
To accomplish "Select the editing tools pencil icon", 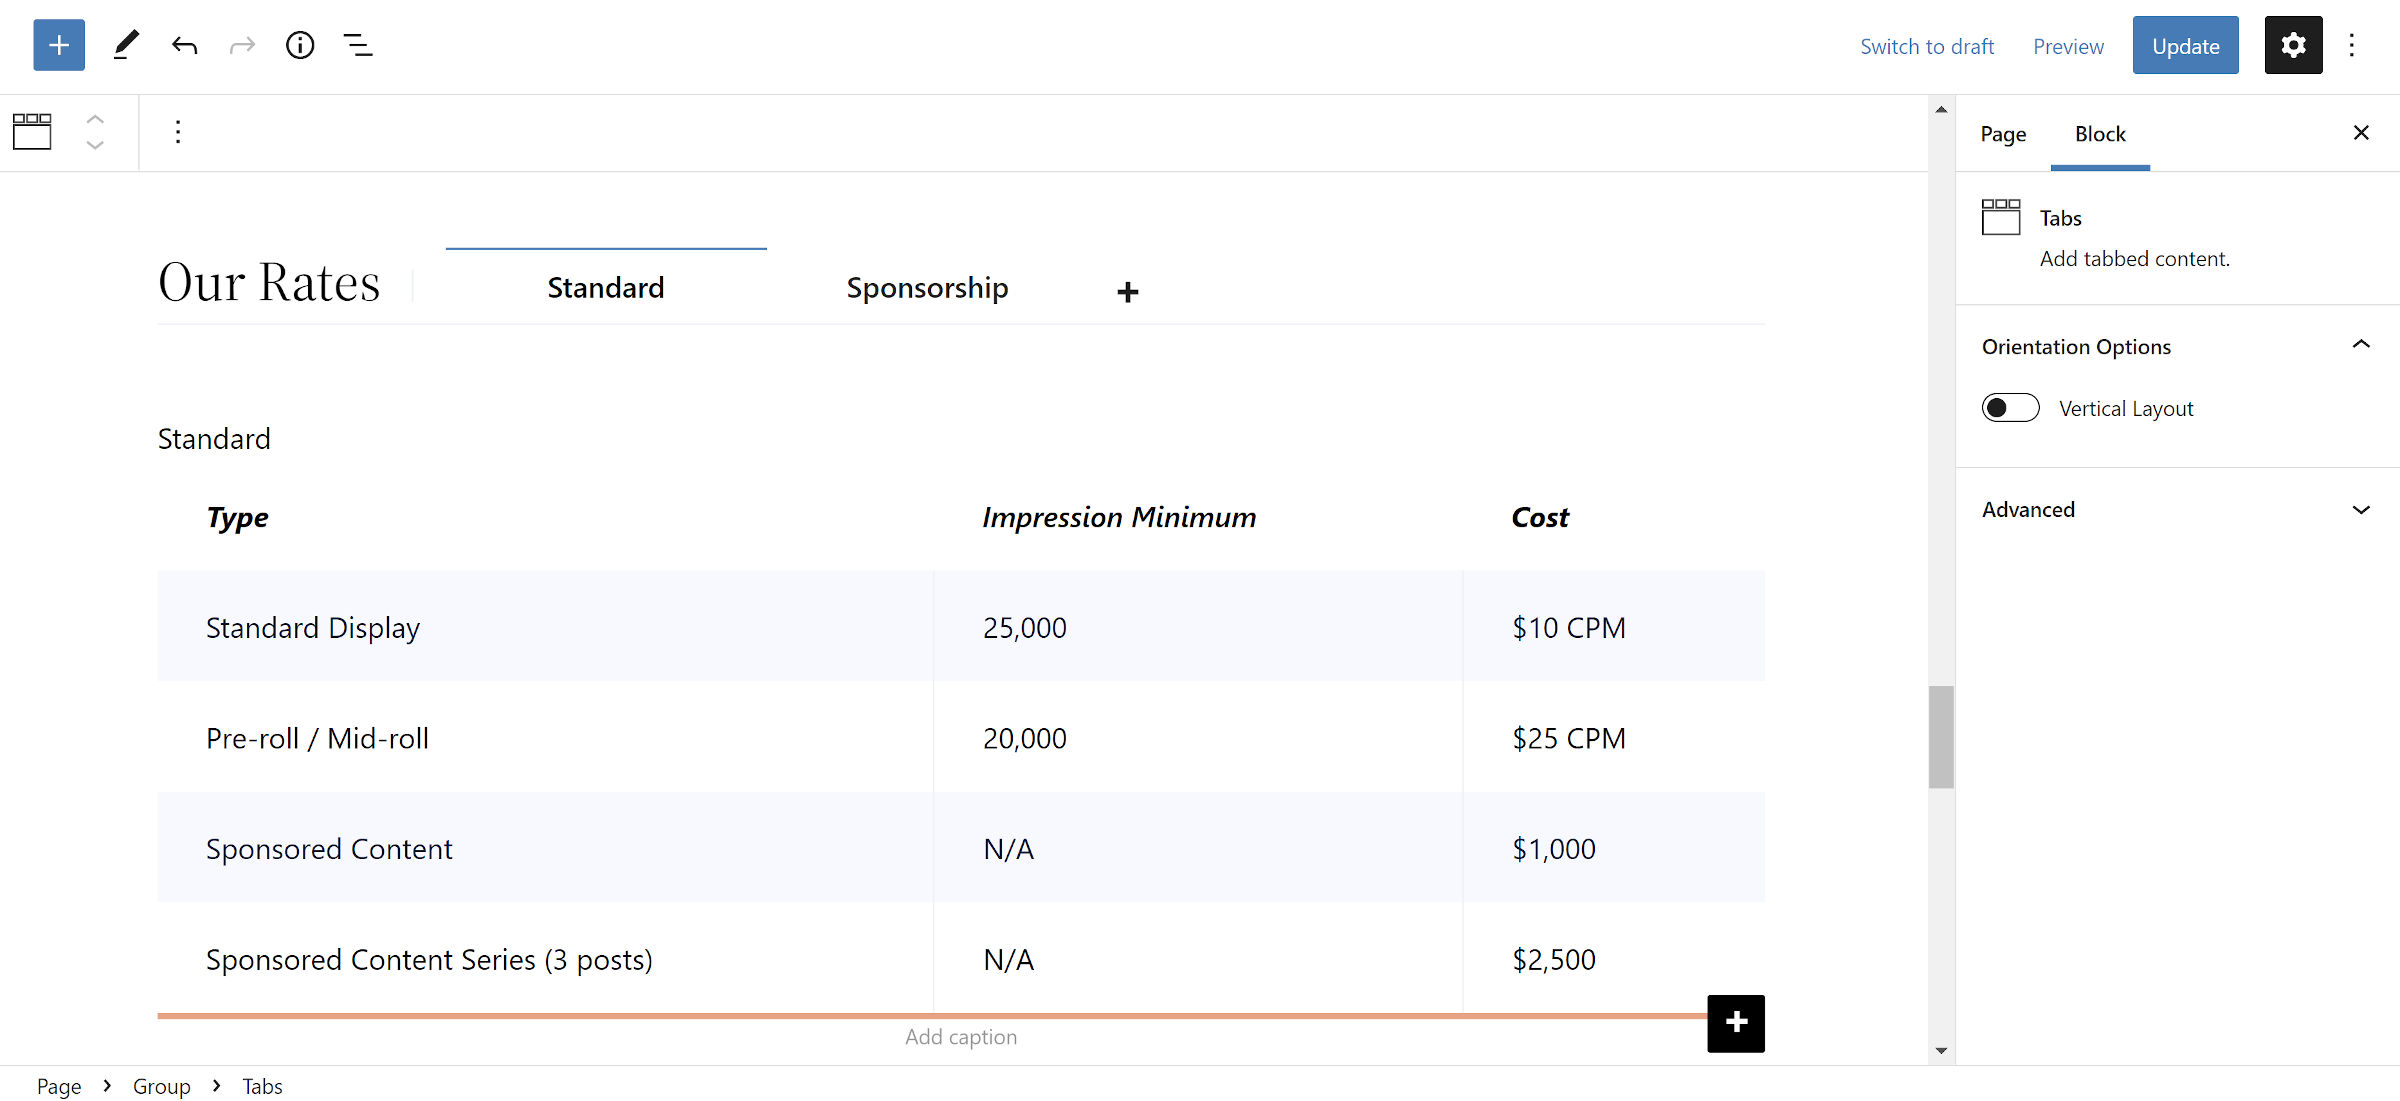I will pos(126,45).
